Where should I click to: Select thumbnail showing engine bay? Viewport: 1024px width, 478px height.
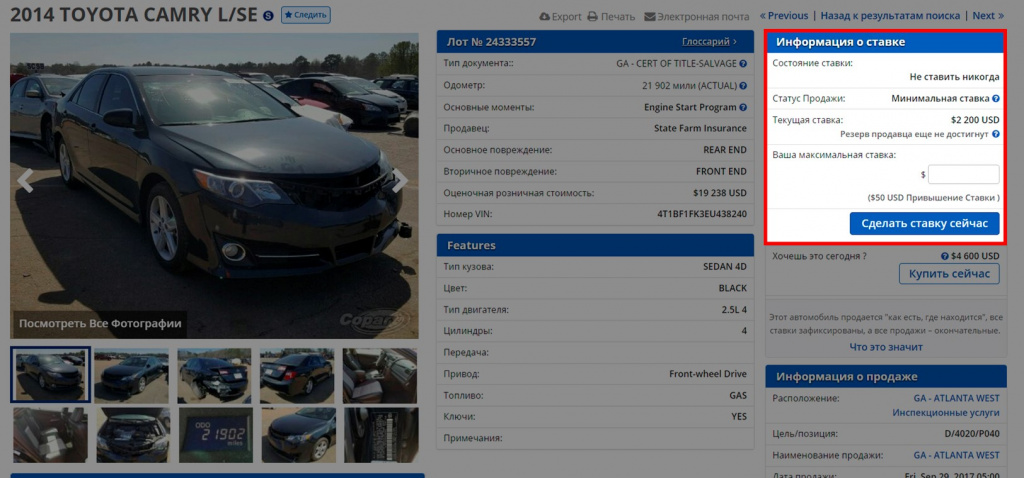point(133,435)
